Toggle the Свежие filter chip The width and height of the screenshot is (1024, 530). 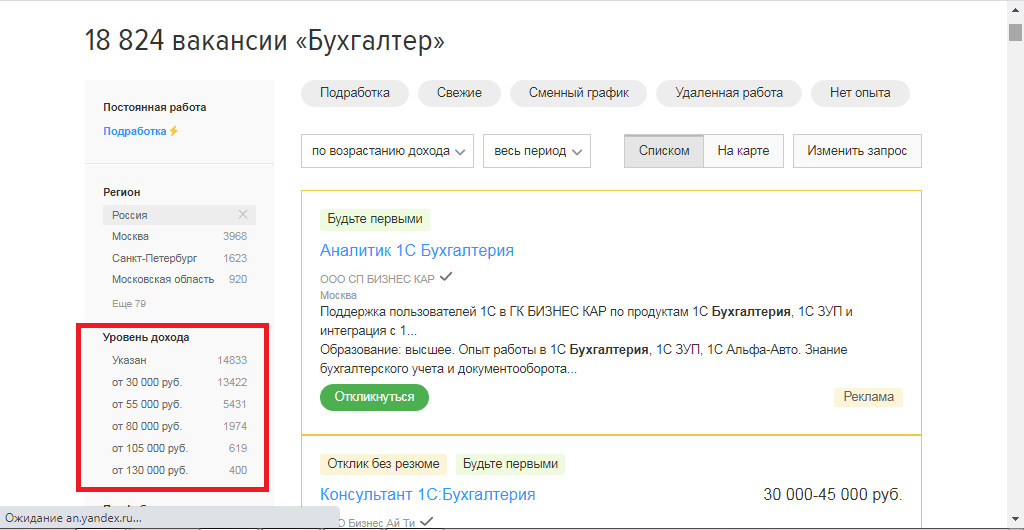pyautogui.click(x=459, y=93)
